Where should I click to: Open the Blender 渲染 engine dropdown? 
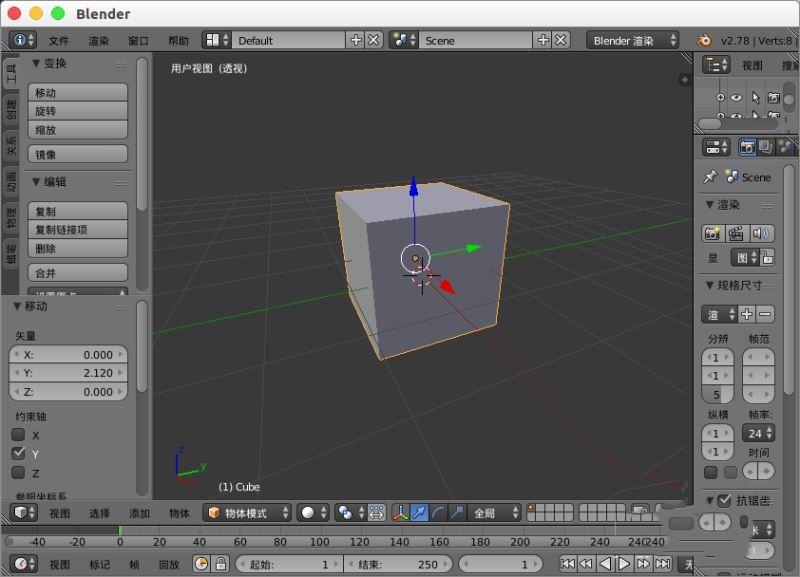[x=628, y=40]
